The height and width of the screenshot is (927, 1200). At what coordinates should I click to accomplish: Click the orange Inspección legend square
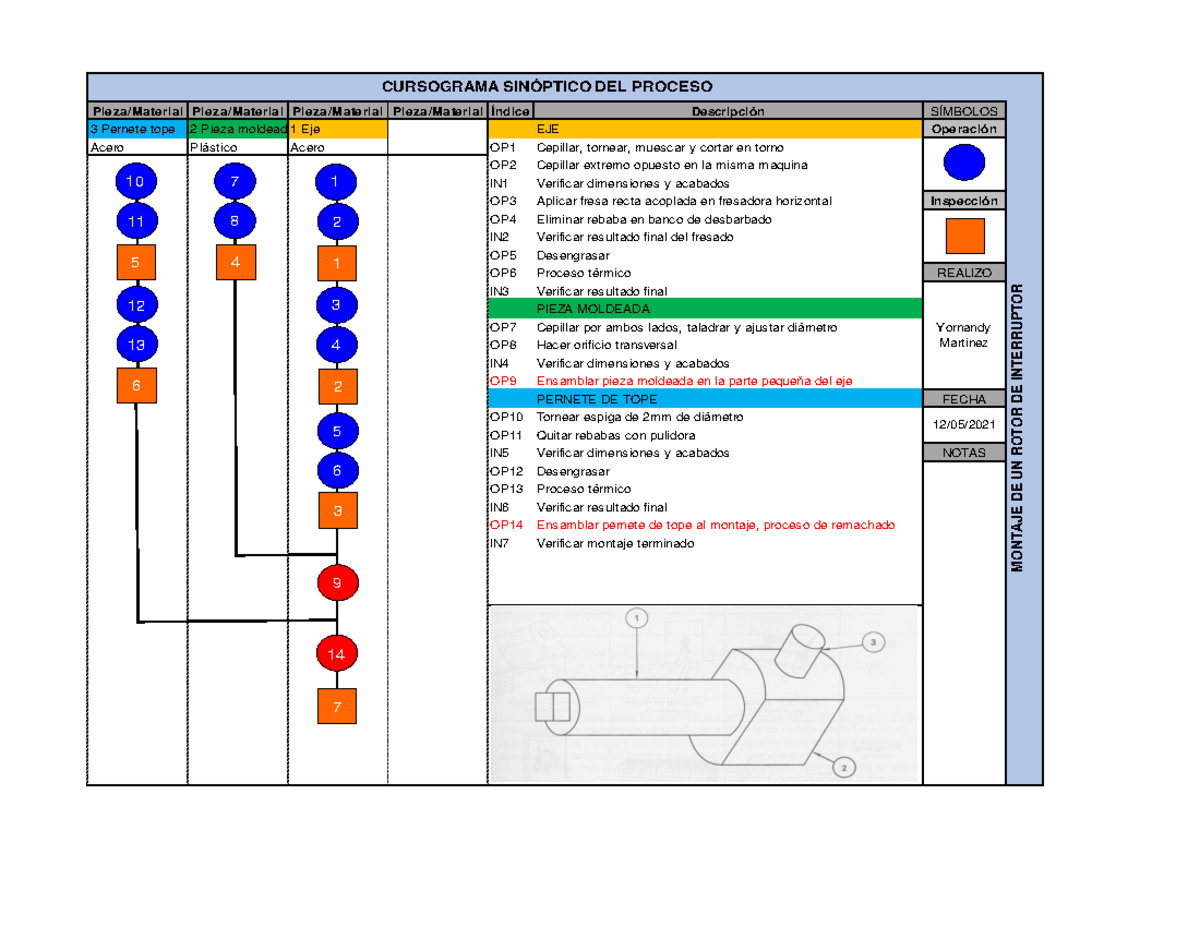964,236
